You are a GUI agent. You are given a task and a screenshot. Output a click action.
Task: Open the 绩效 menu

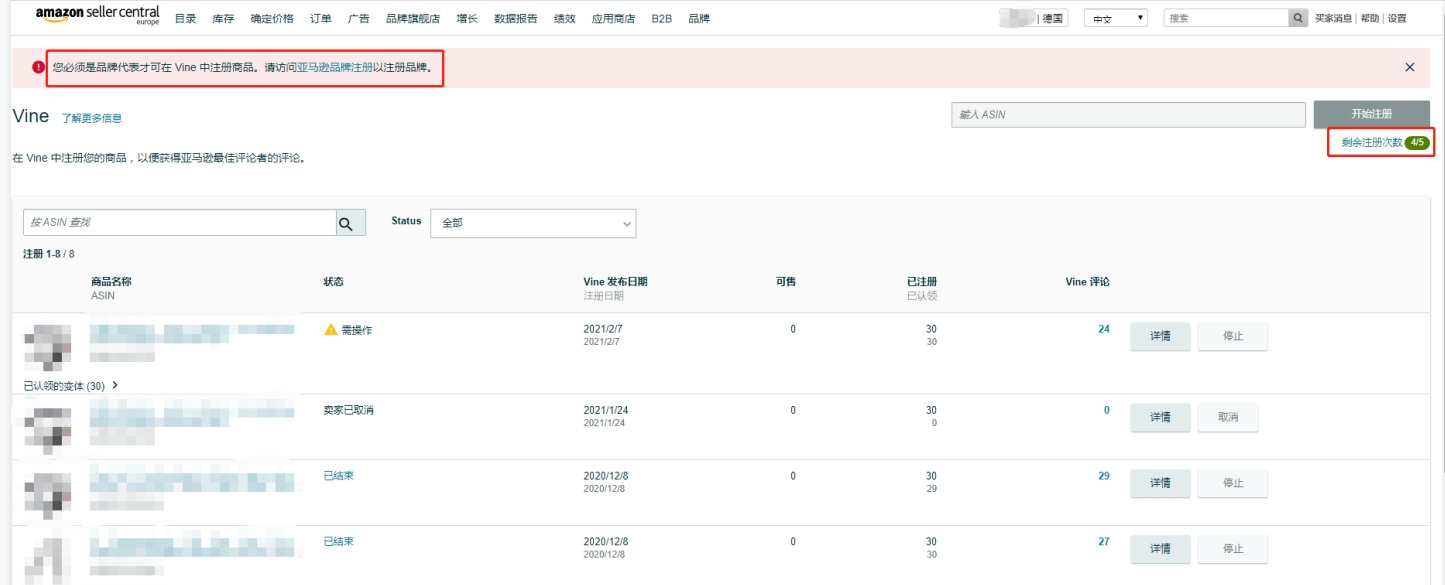click(565, 18)
